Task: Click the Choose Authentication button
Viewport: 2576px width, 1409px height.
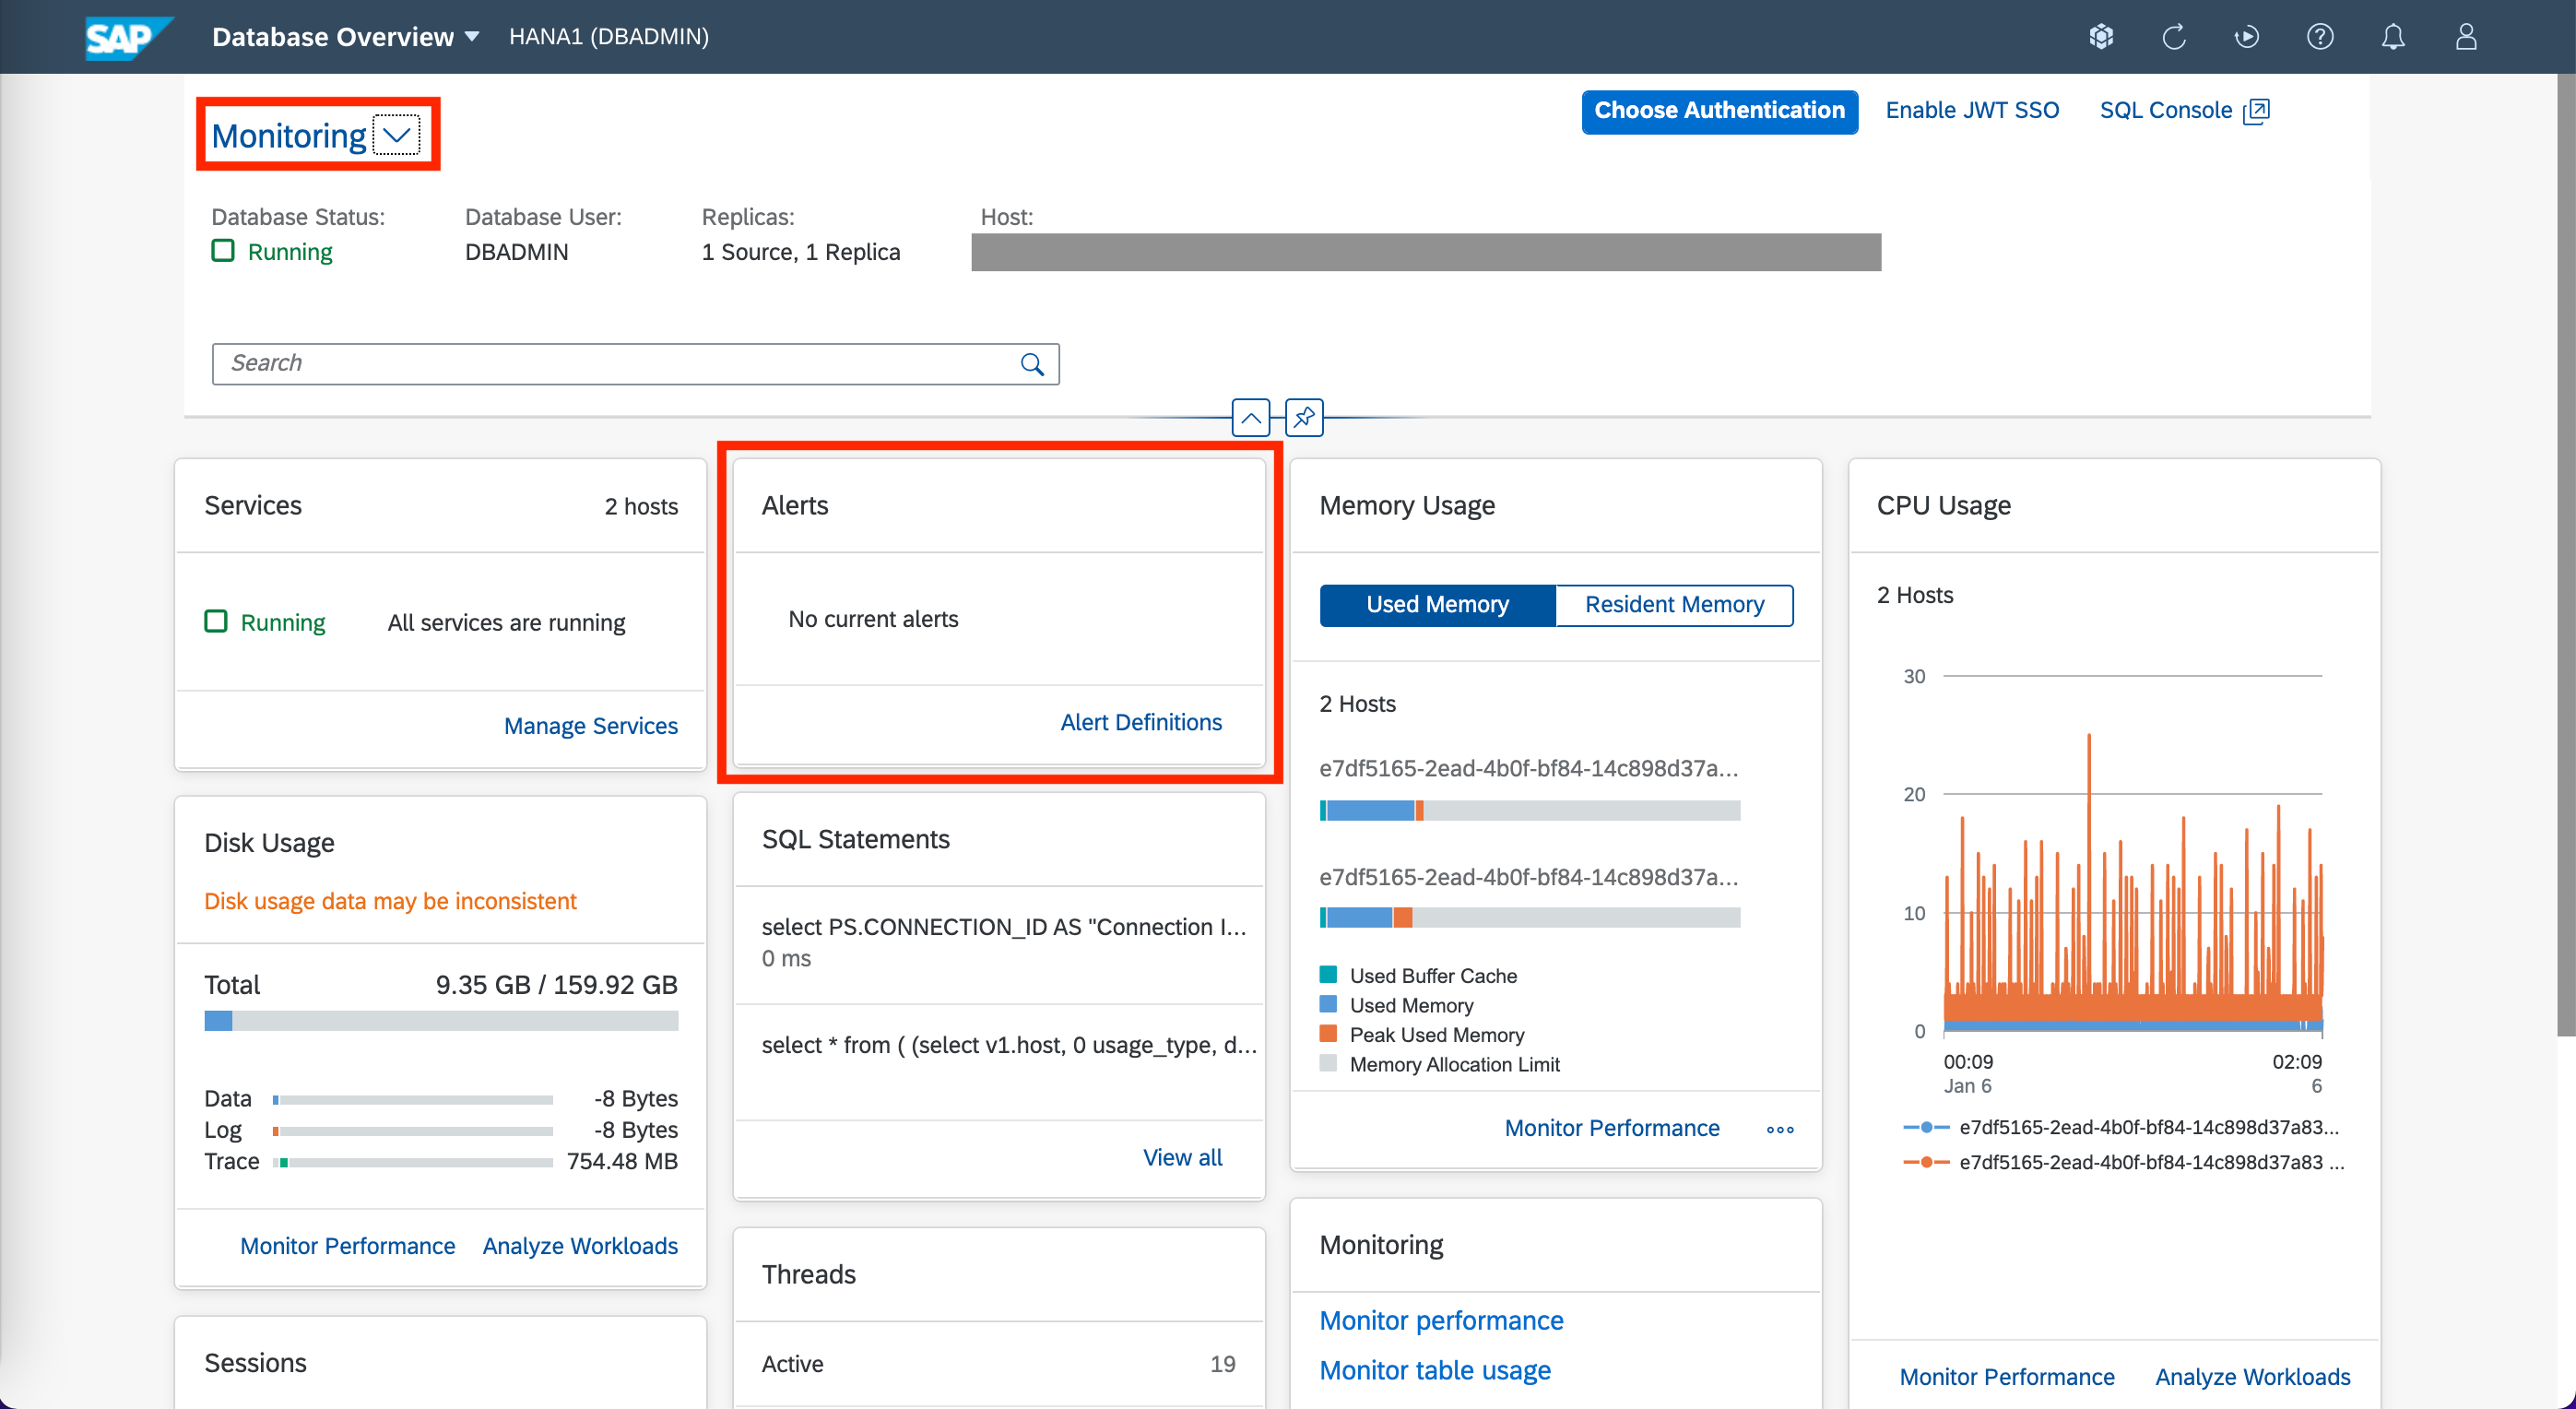Action: (1719, 110)
